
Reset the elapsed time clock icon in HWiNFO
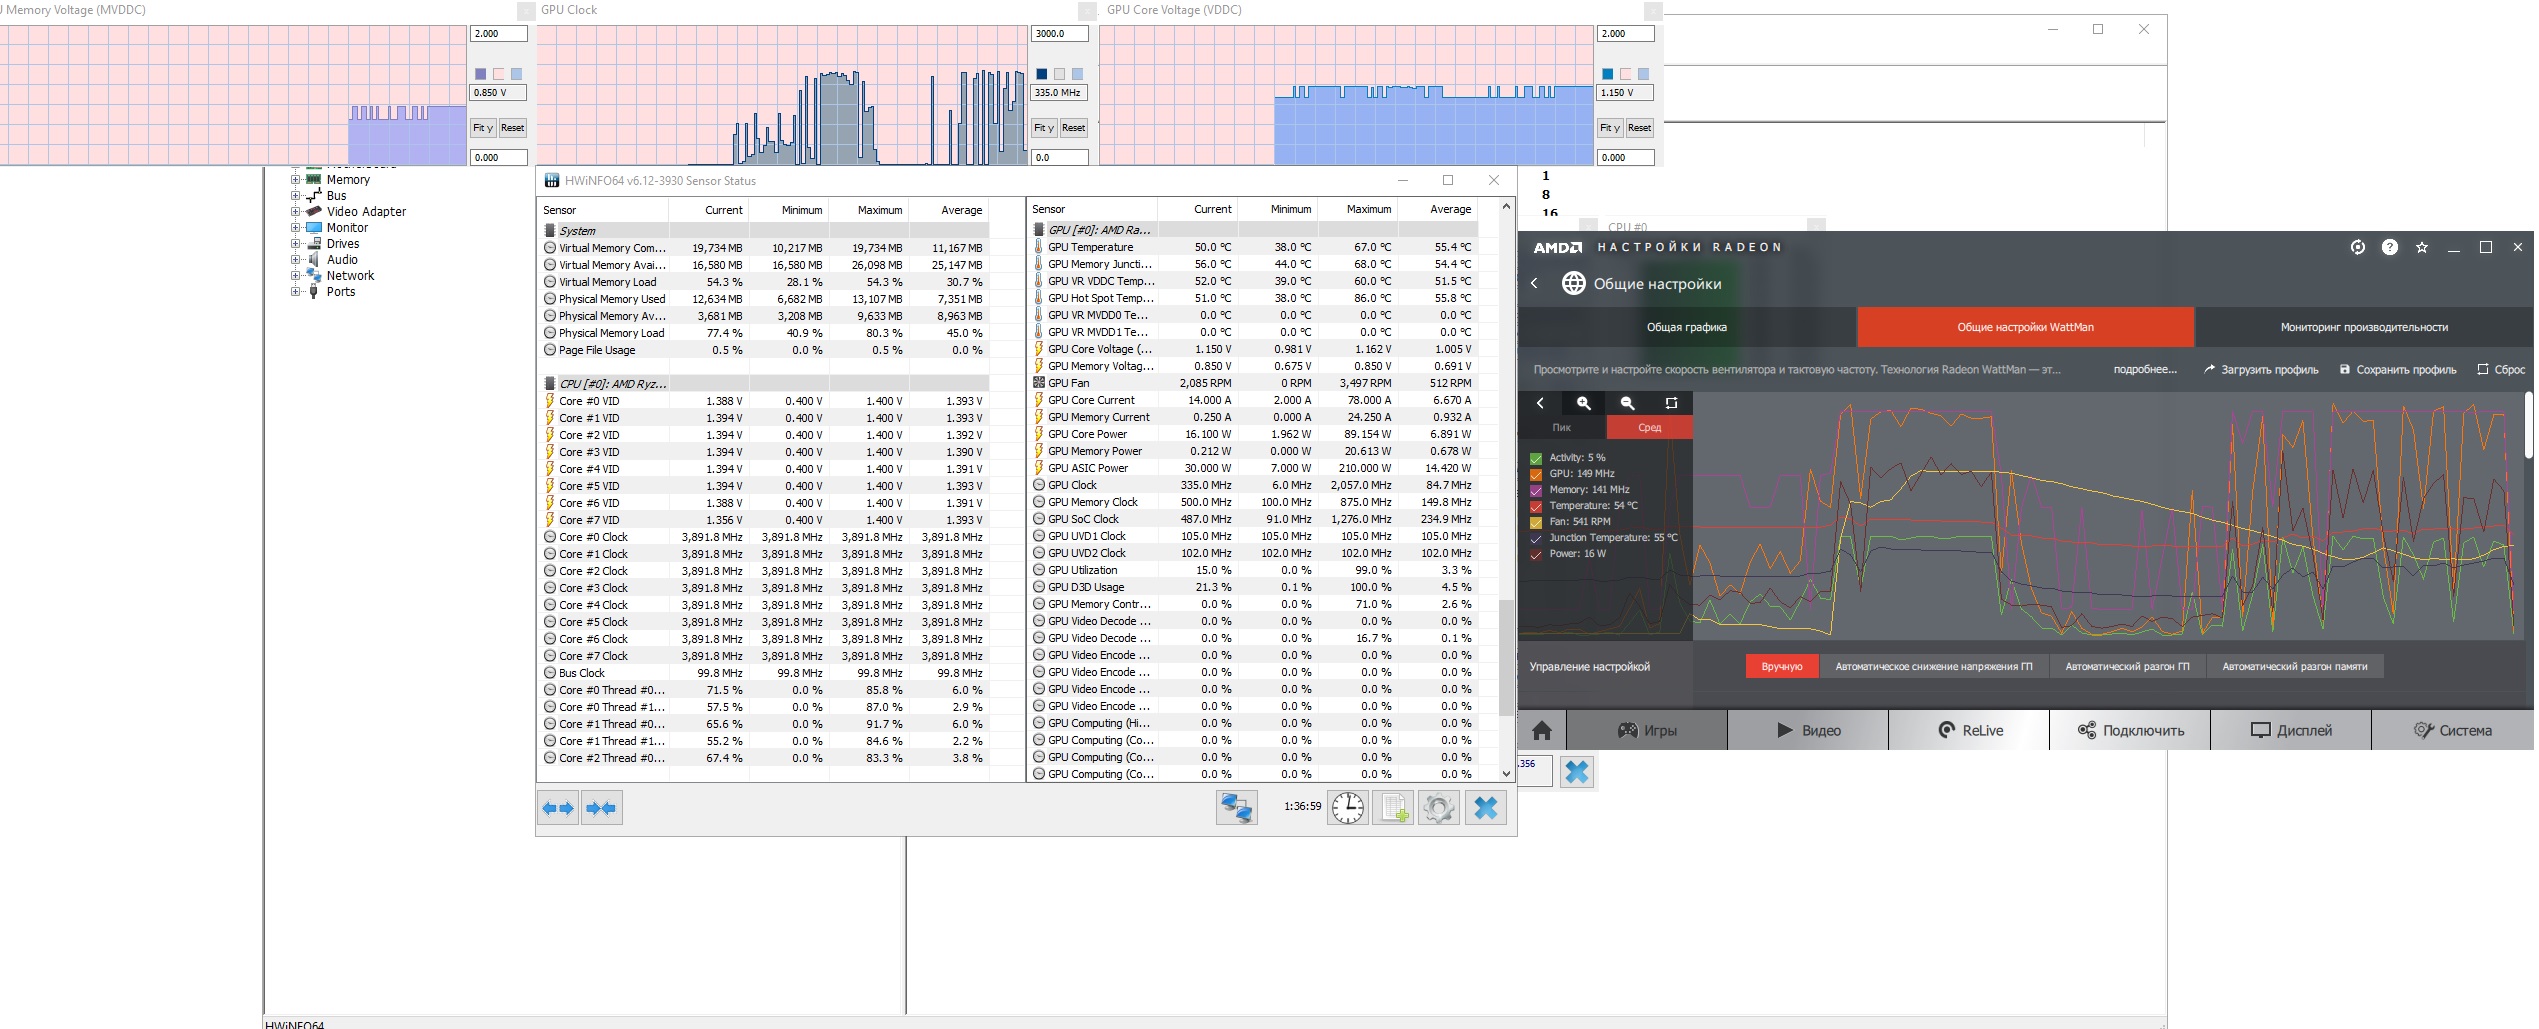1347,808
